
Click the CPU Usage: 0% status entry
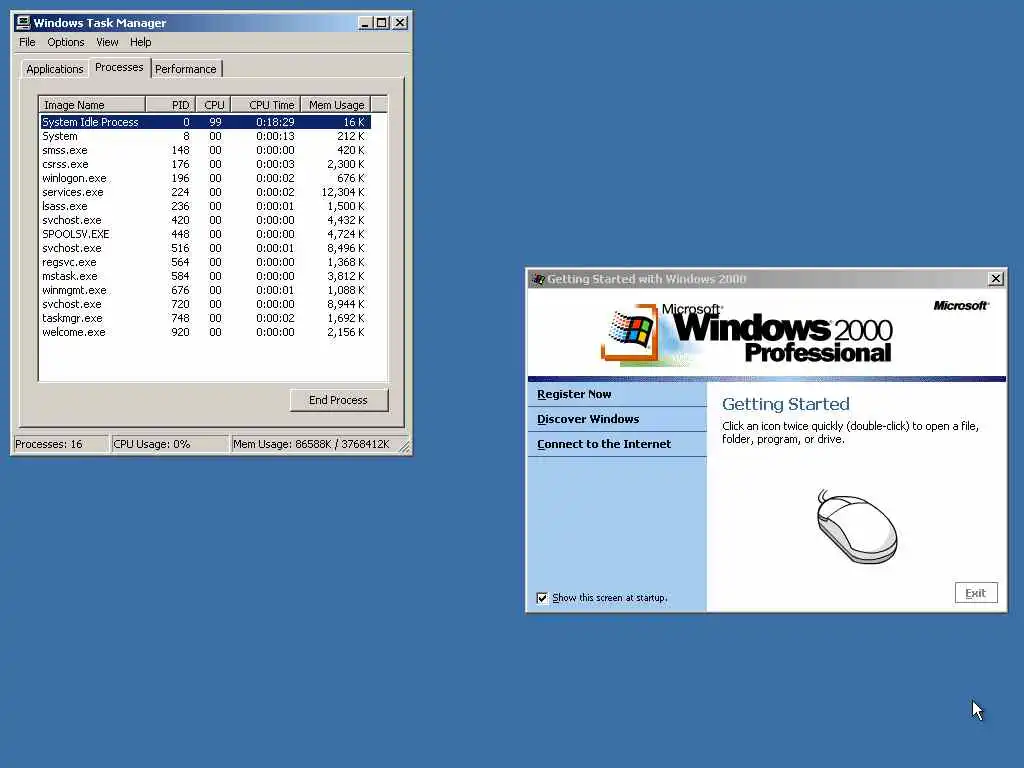coord(170,444)
